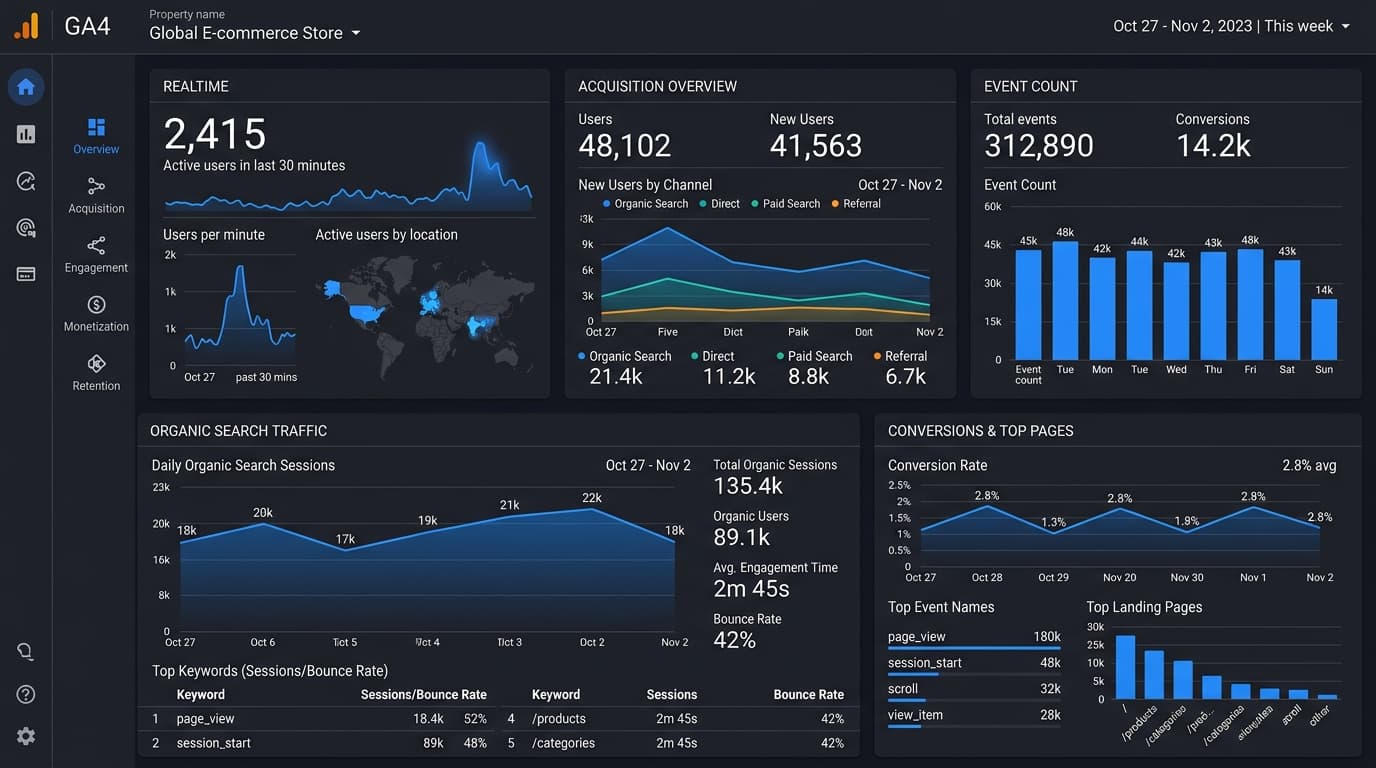Click the Conversions 14.2k metric
The image size is (1376, 768).
point(1213,136)
